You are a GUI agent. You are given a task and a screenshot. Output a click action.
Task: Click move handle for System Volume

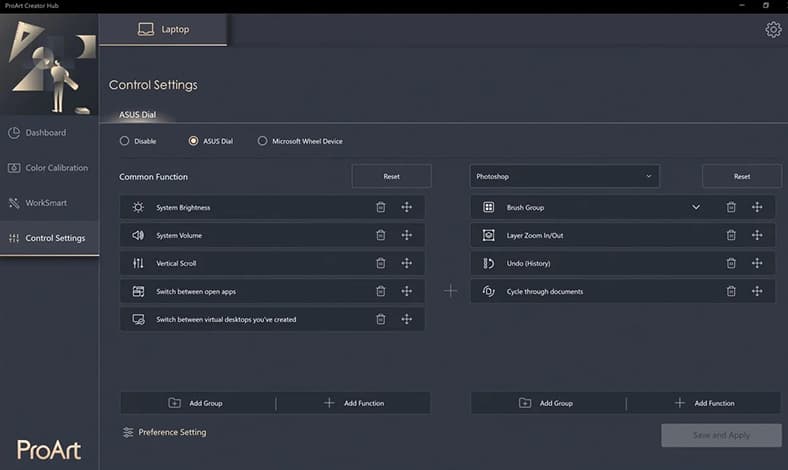point(407,235)
